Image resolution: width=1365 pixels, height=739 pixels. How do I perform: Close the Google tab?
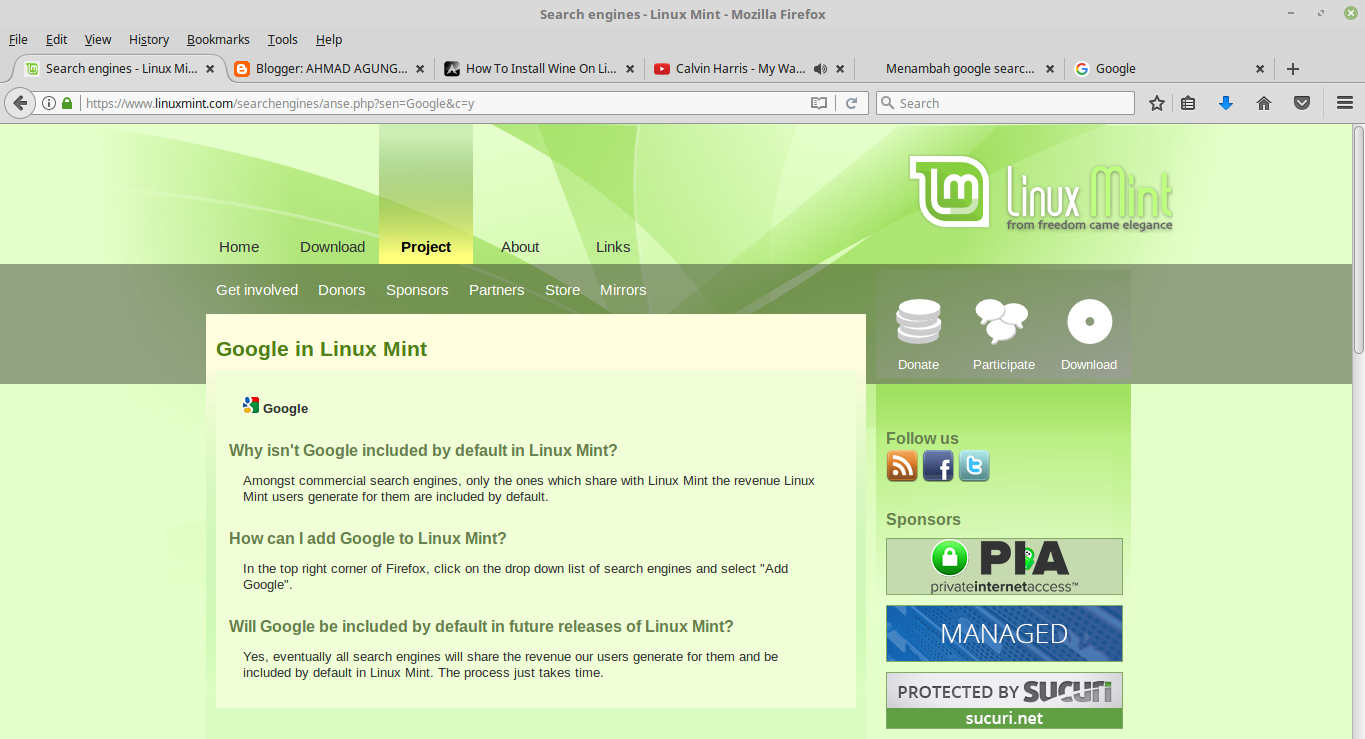click(x=1260, y=69)
